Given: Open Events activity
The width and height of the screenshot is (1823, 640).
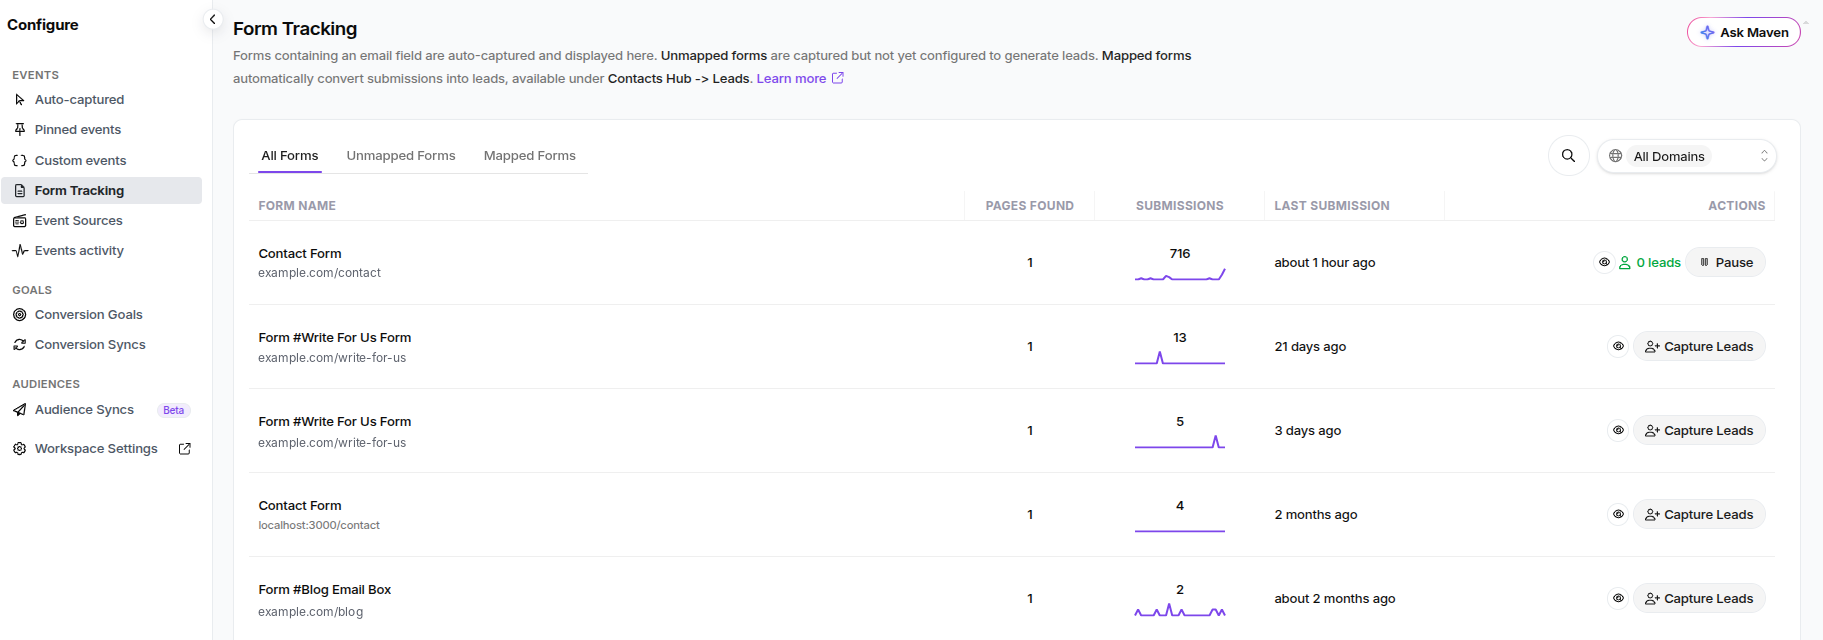Looking at the screenshot, I should point(79,251).
